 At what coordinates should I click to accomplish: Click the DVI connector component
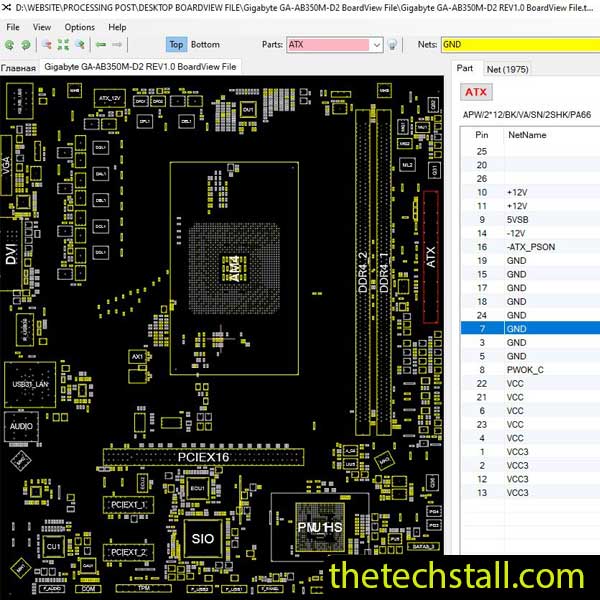(11, 254)
